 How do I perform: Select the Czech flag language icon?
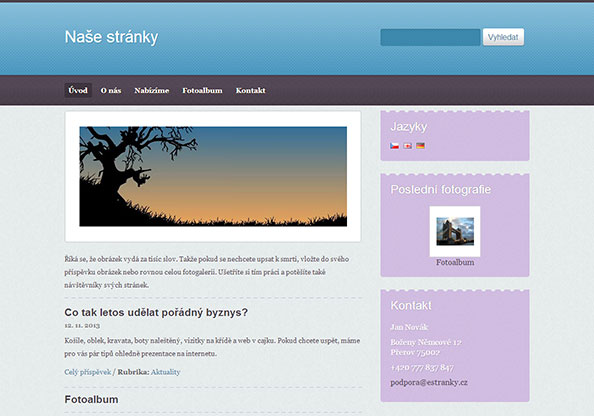(x=394, y=145)
